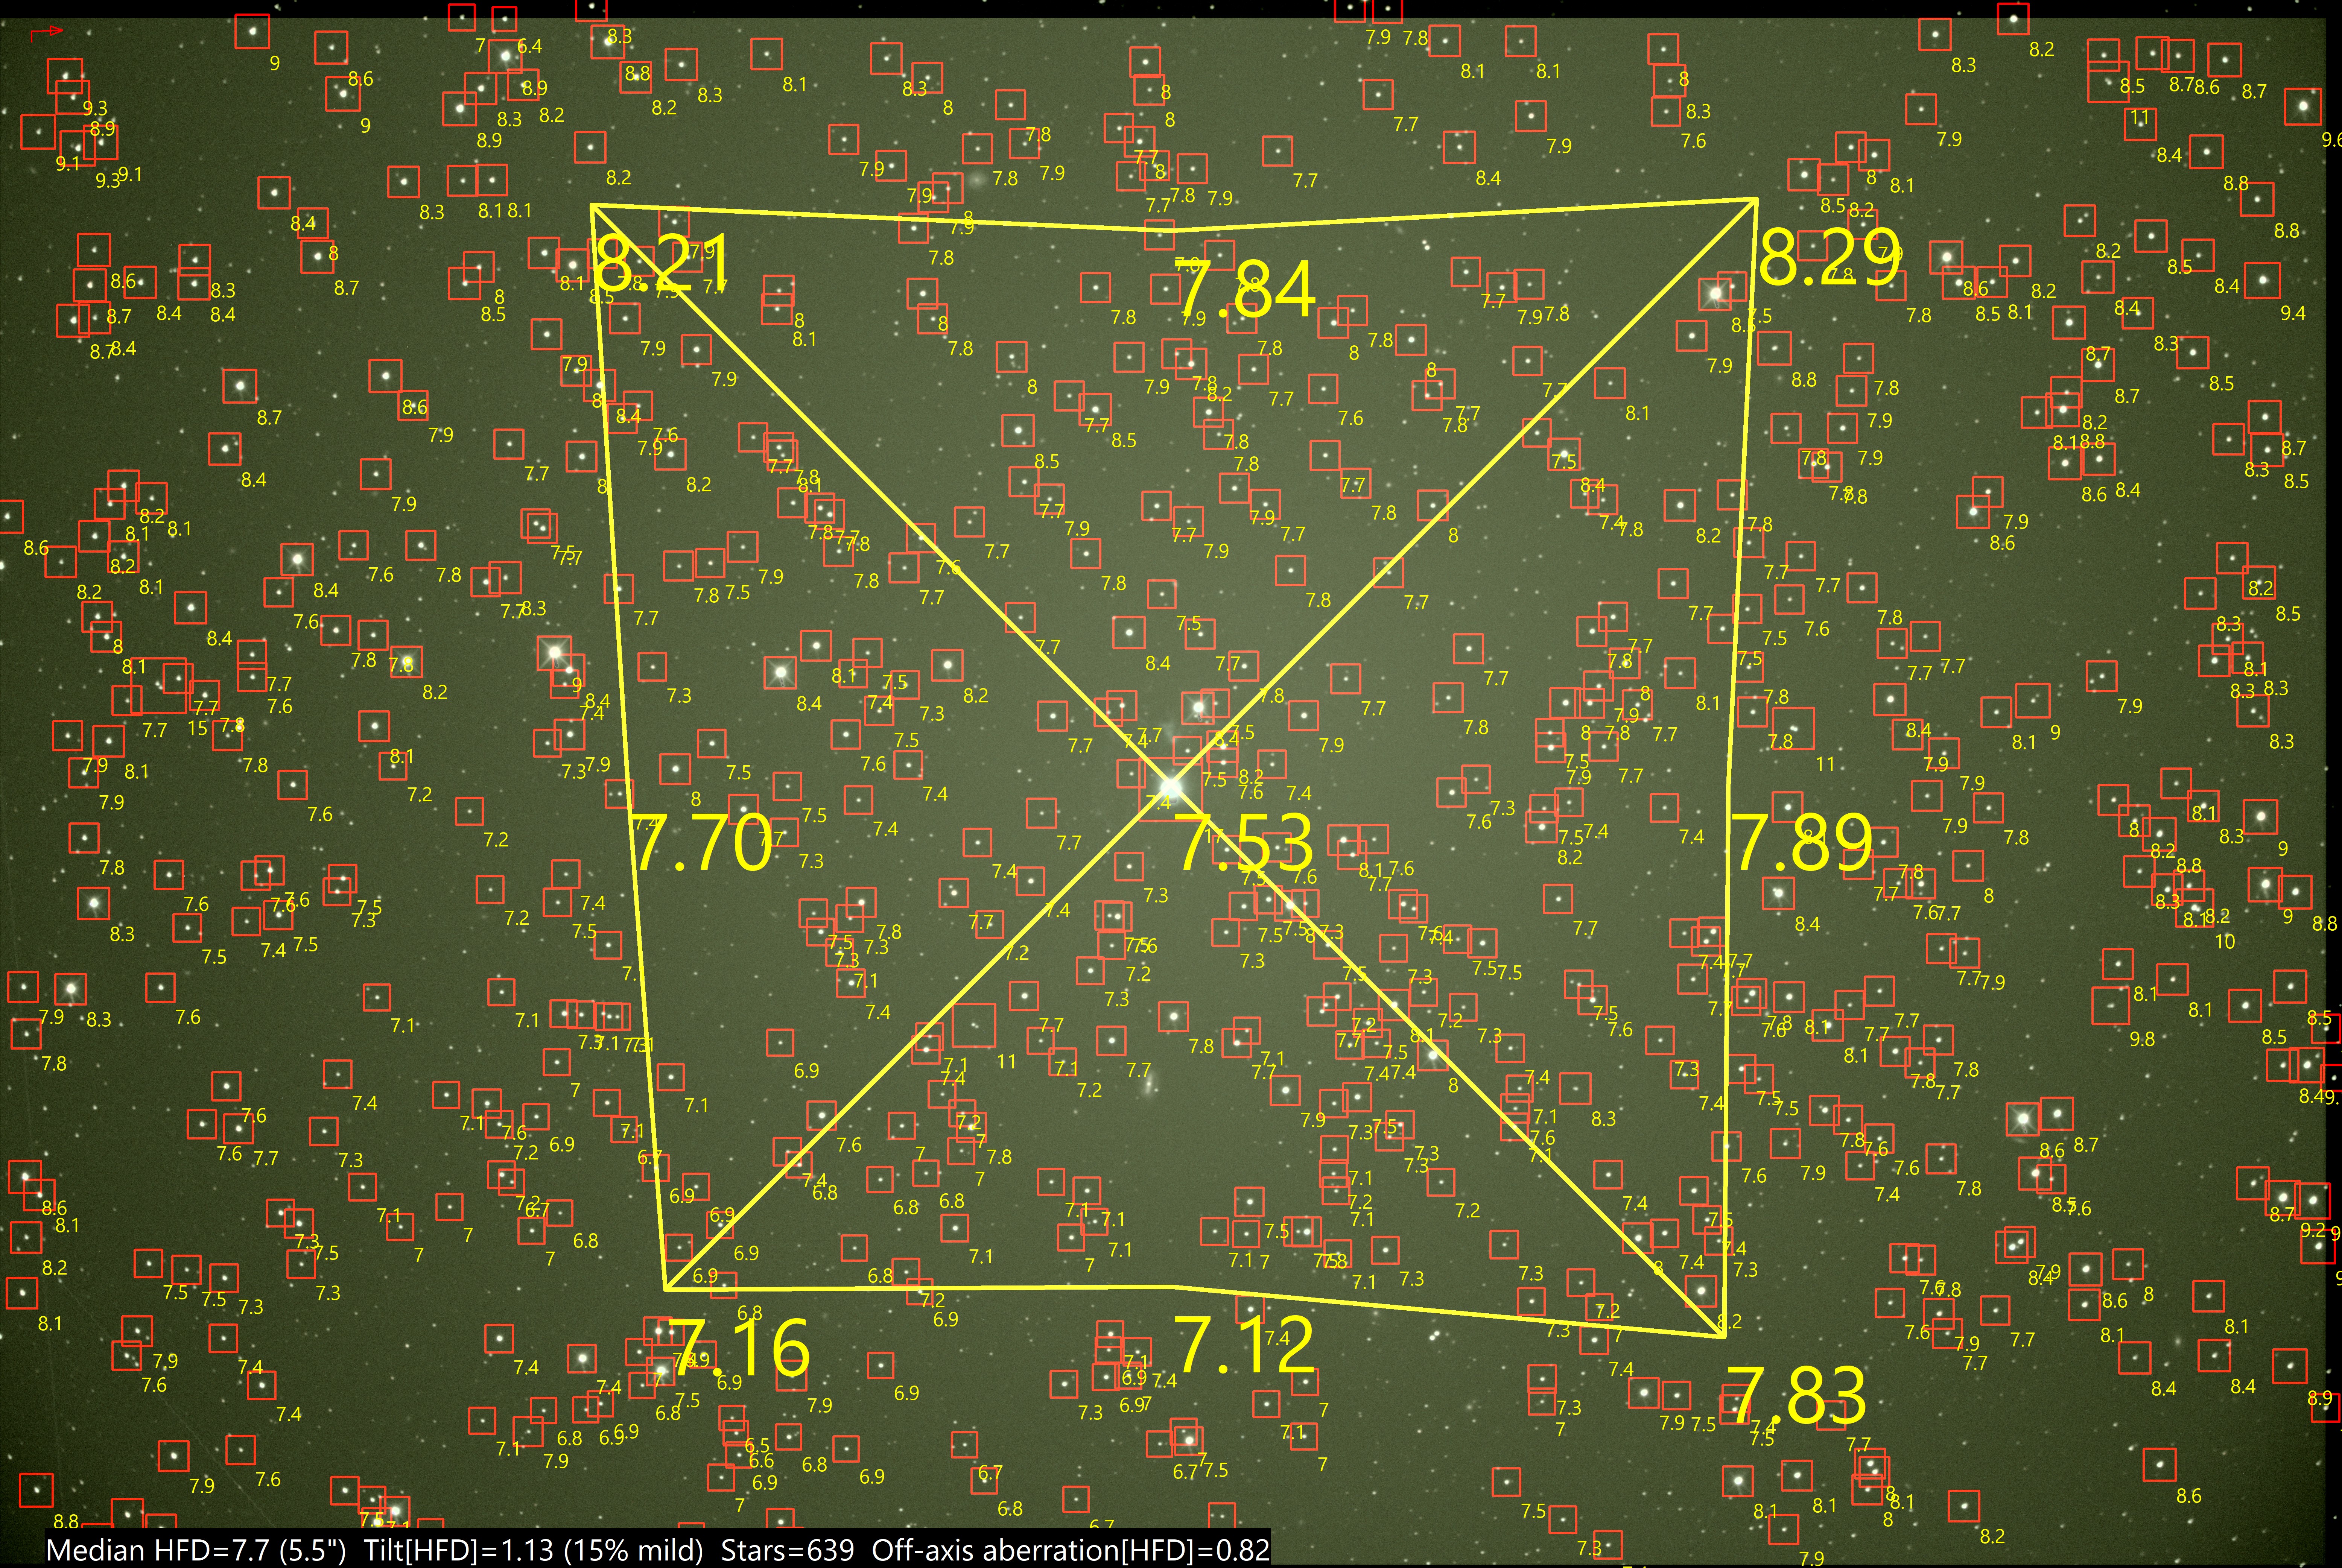Click the bottom-right corner HFD value 7.83
This screenshot has height=1568, width=2342.
click(1797, 1396)
